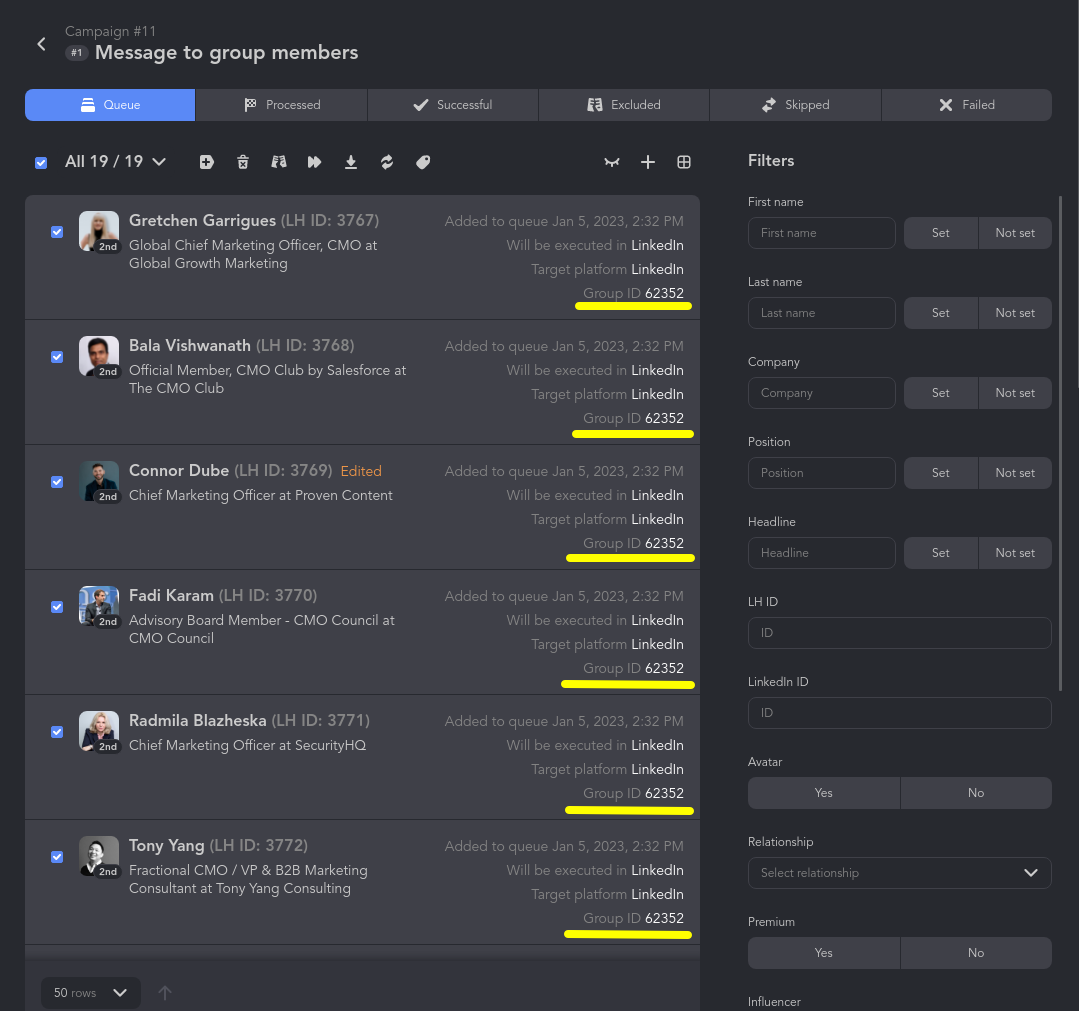Switch to the Processed tab
This screenshot has width=1079, height=1011.
[281, 105]
